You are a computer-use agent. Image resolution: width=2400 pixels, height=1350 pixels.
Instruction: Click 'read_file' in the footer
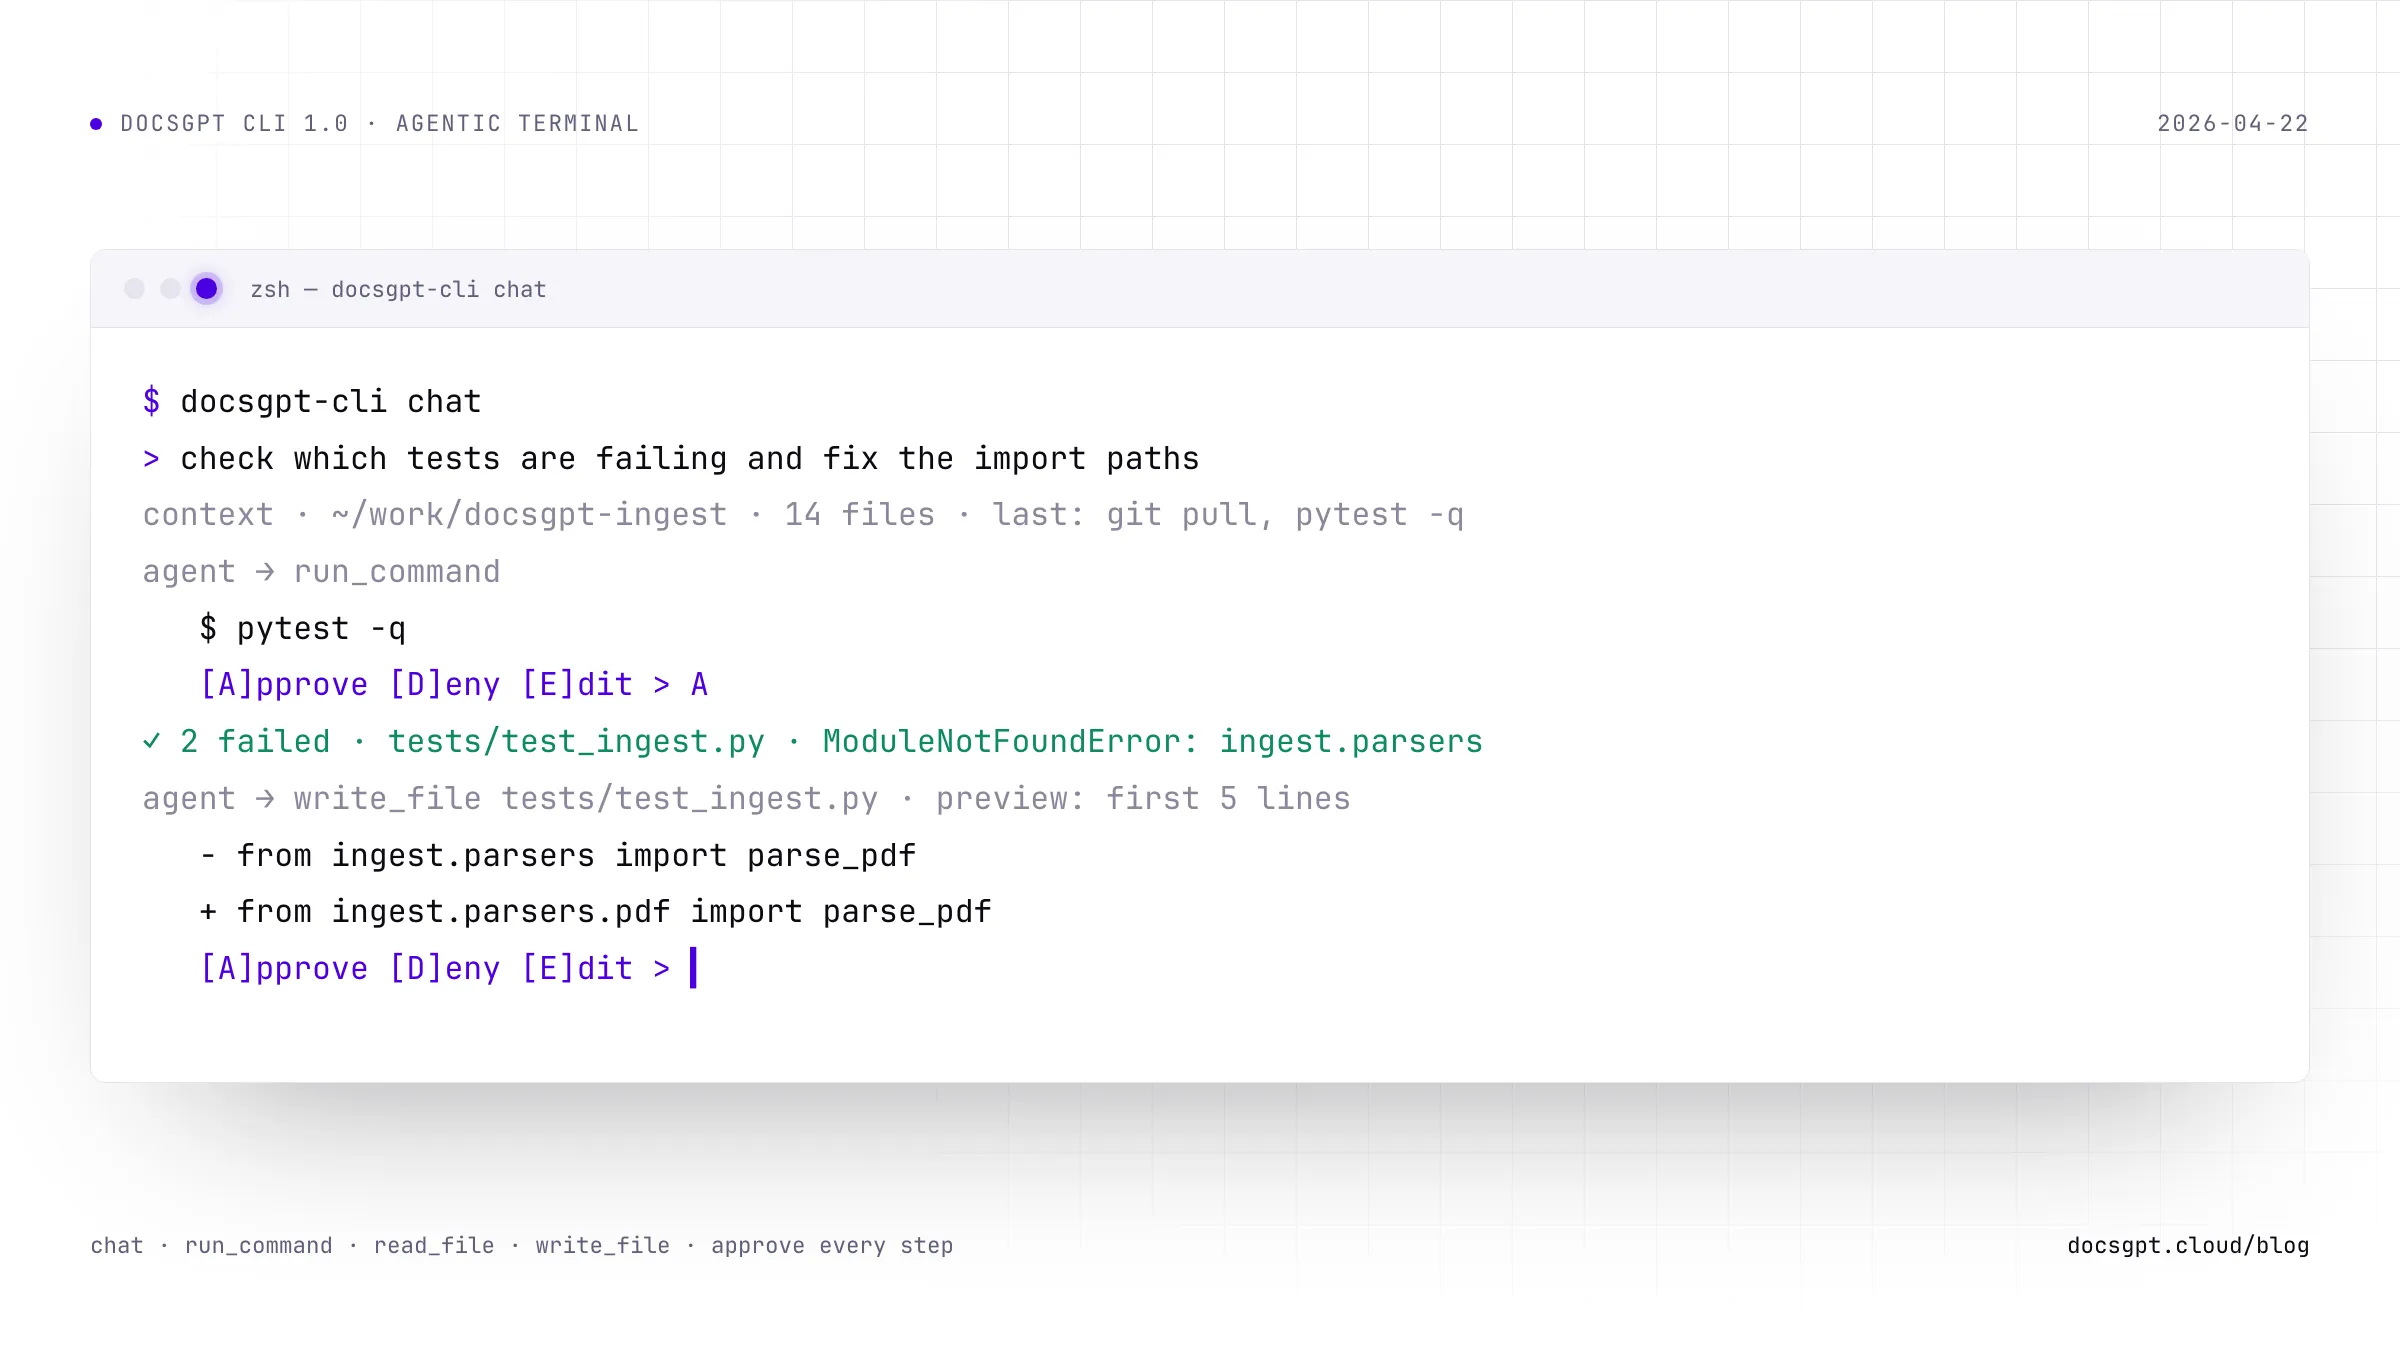tap(434, 1246)
